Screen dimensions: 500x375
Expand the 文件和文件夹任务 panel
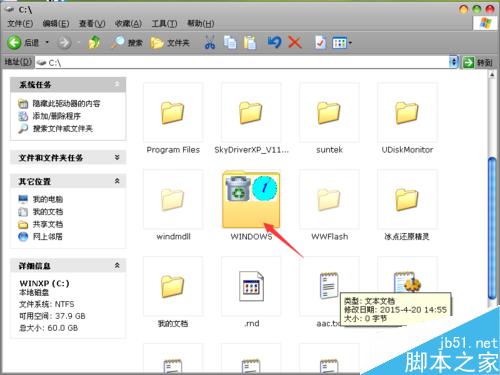[117, 157]
